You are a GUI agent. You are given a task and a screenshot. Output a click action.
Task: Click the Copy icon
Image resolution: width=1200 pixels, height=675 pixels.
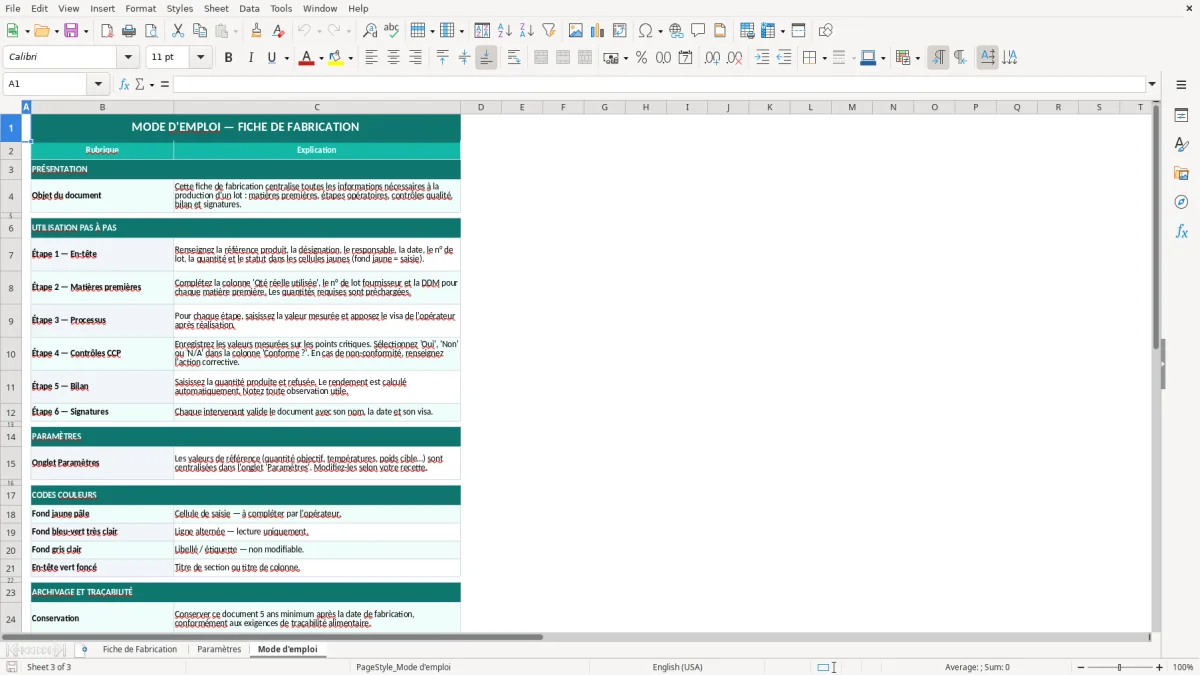(200, 31)
